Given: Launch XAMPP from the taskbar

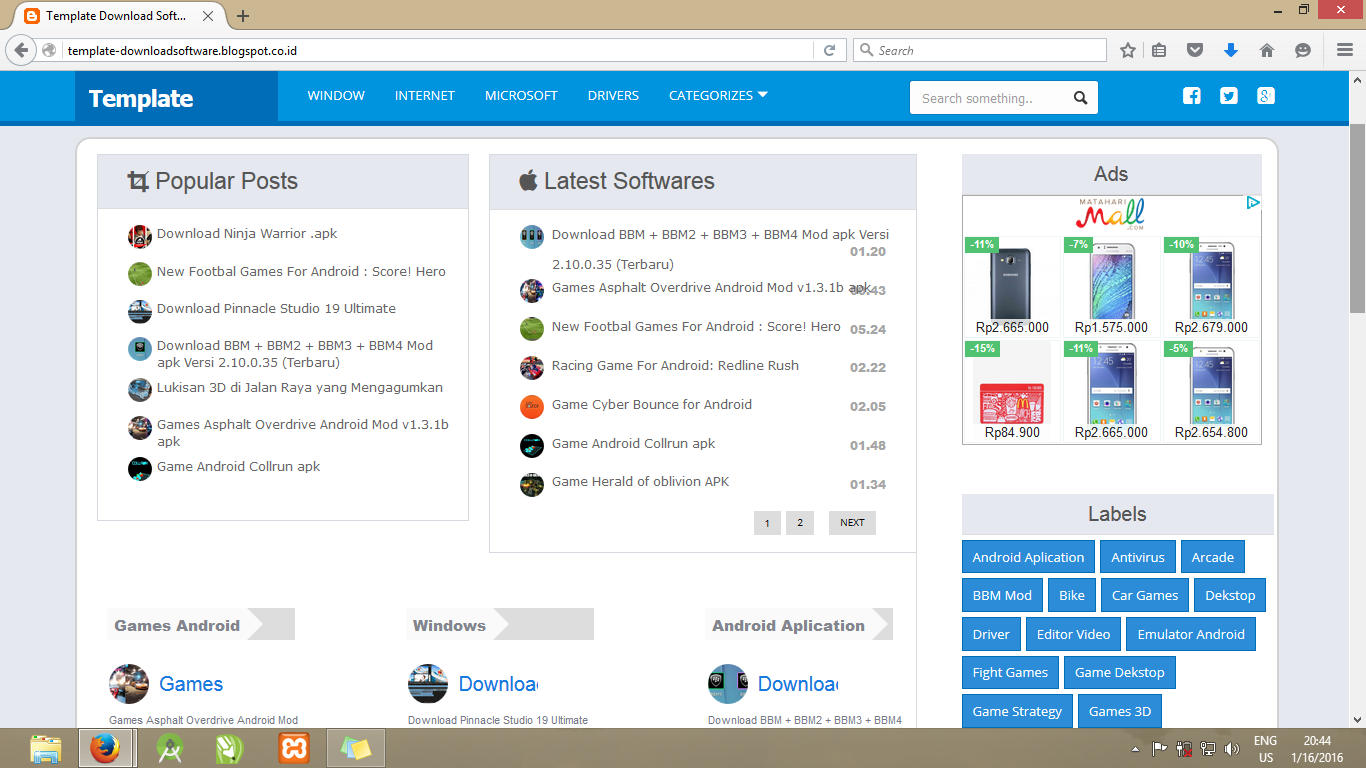Looking at the screenshot, I should coord(293,748).
